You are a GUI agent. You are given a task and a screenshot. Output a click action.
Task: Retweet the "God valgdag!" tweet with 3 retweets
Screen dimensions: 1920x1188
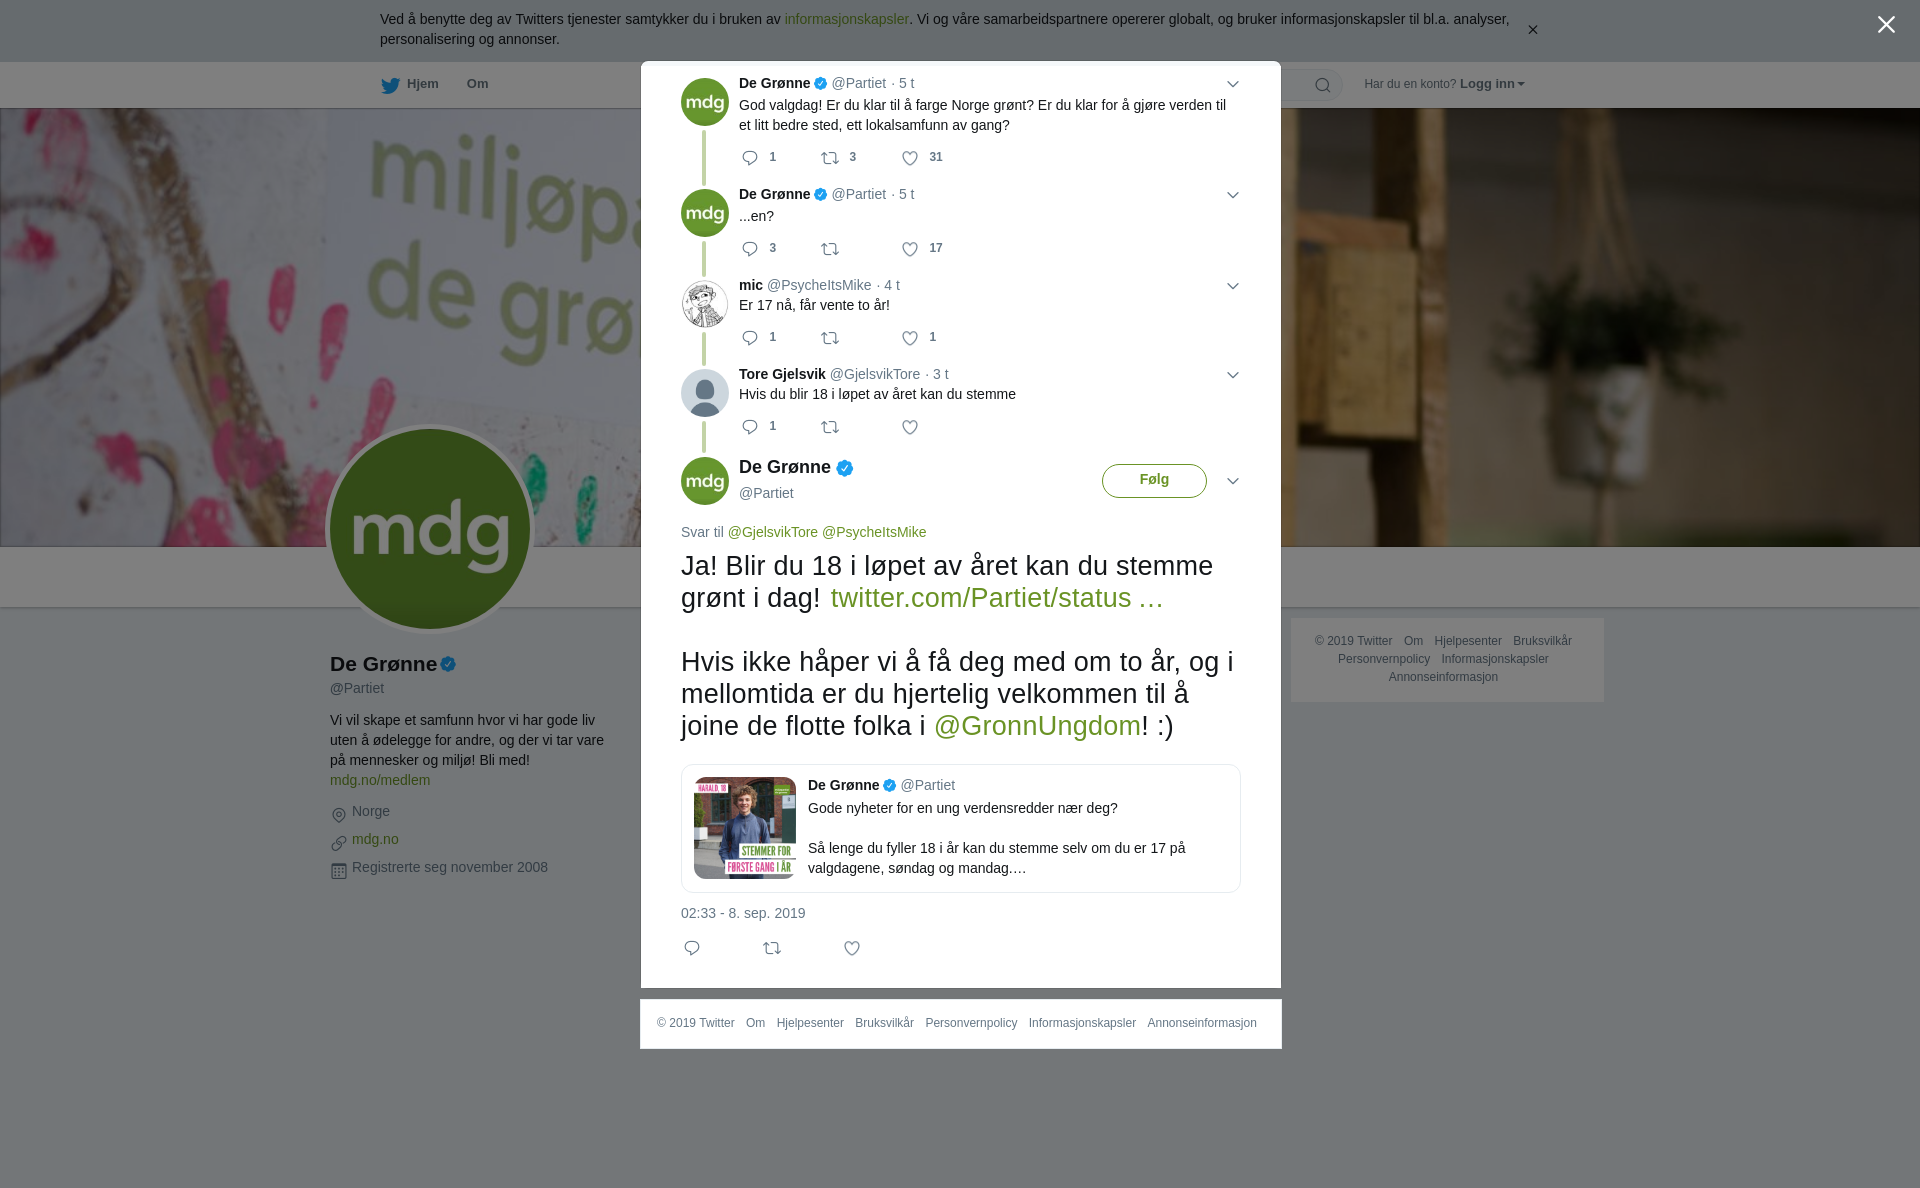tap(830, 158)
